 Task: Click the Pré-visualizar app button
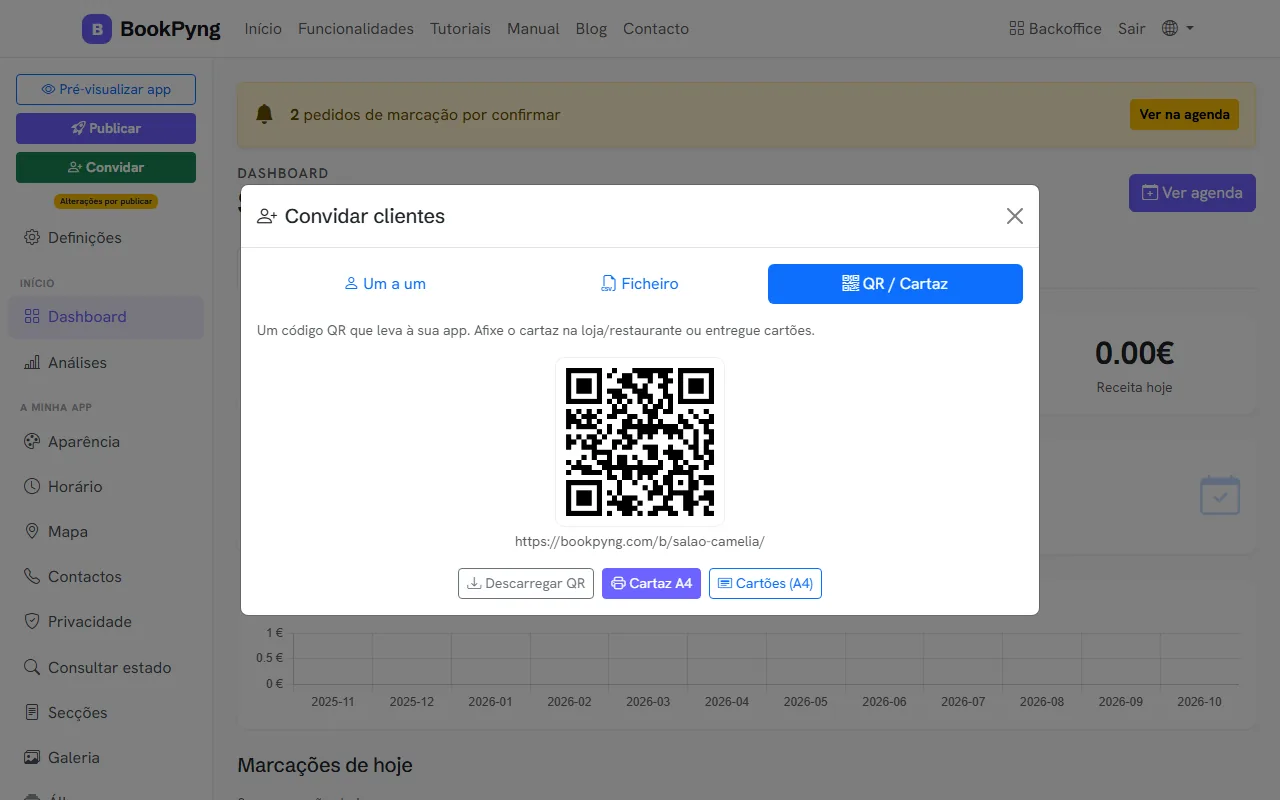pos(106,89)
